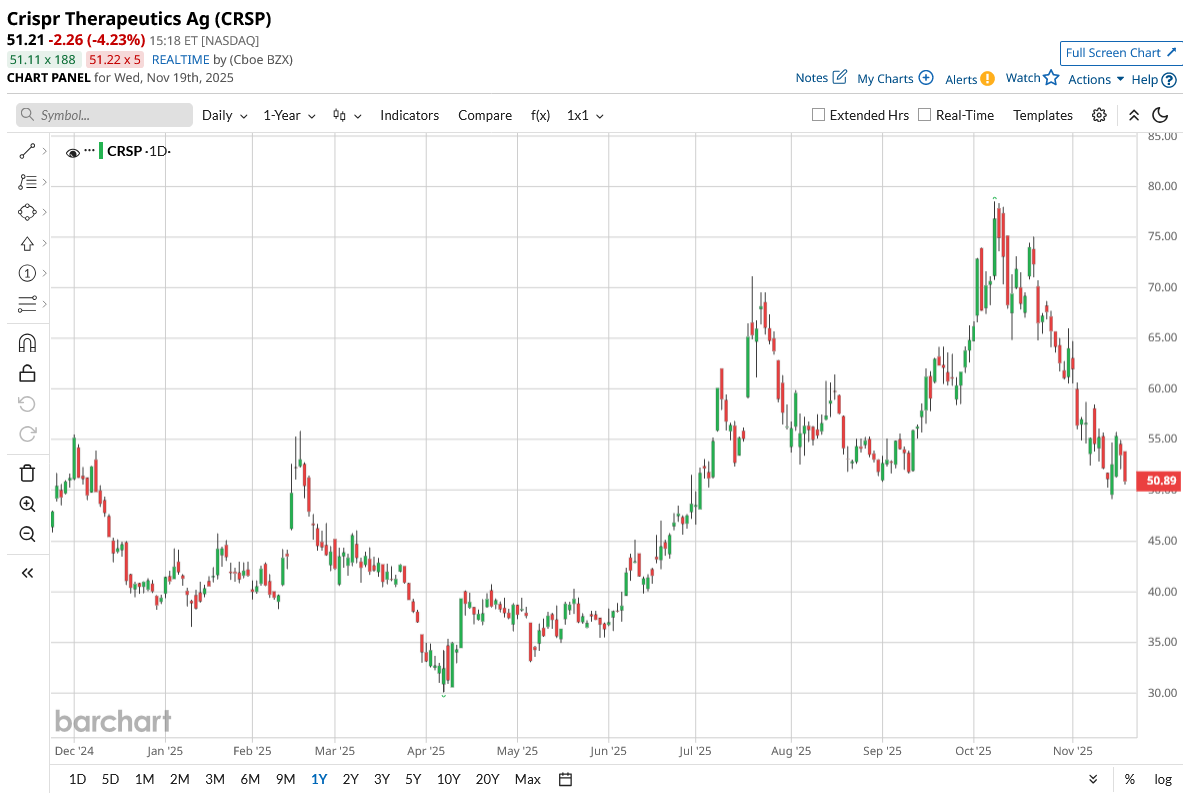1183x793 pixels.
Task: Toggle the lock drawings icon
Action: click(27, 373)
